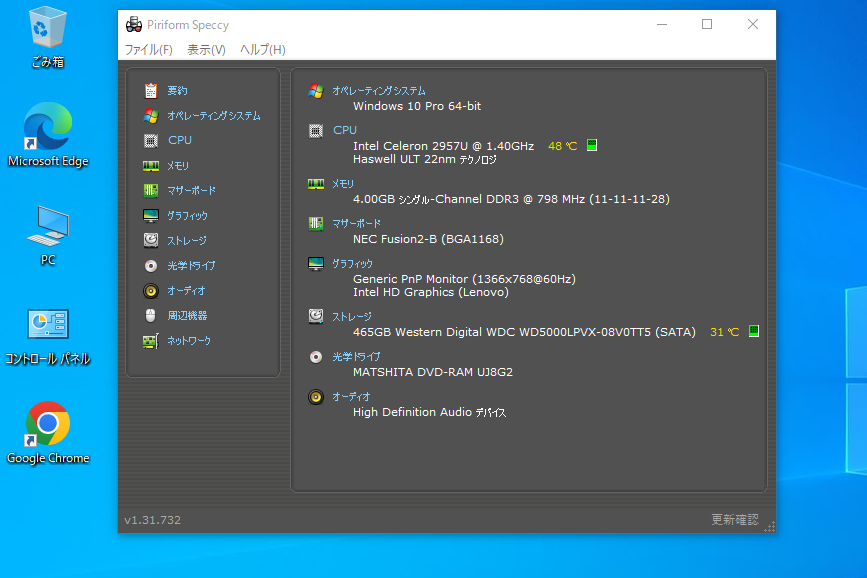Click the summary 光学ドライブ disc icon
The image size is (867, 578).
pos(316,357)
